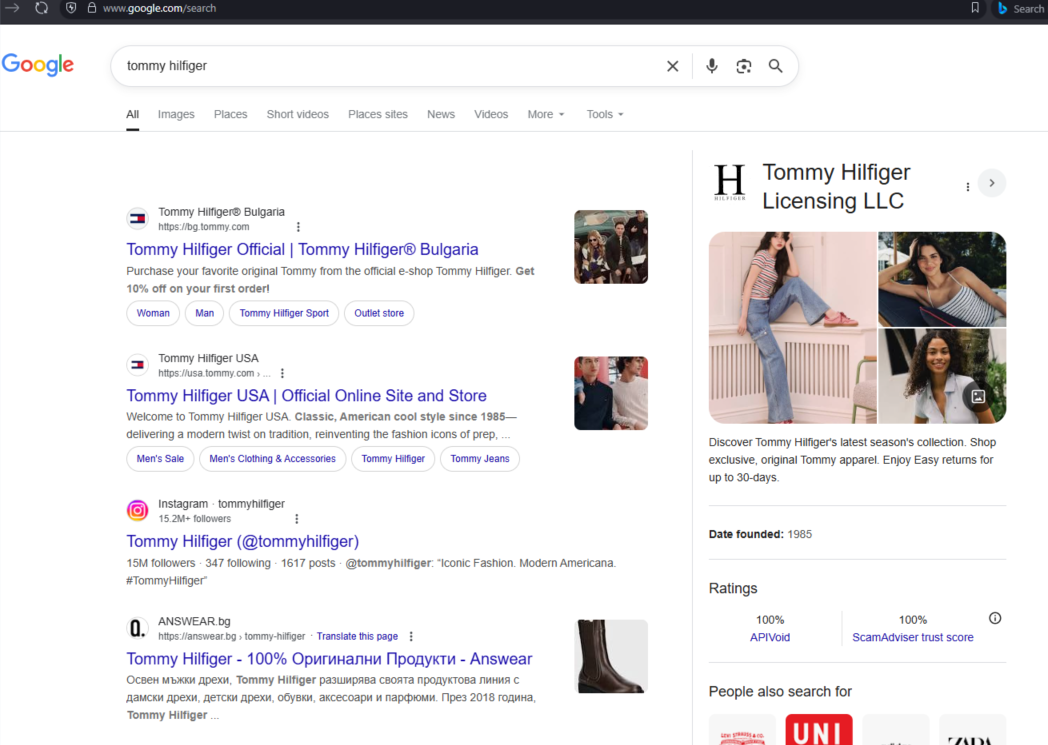Open ratings info icon in knowledge panel
This screenshot has width=1048, height=745.
point(994,618)
